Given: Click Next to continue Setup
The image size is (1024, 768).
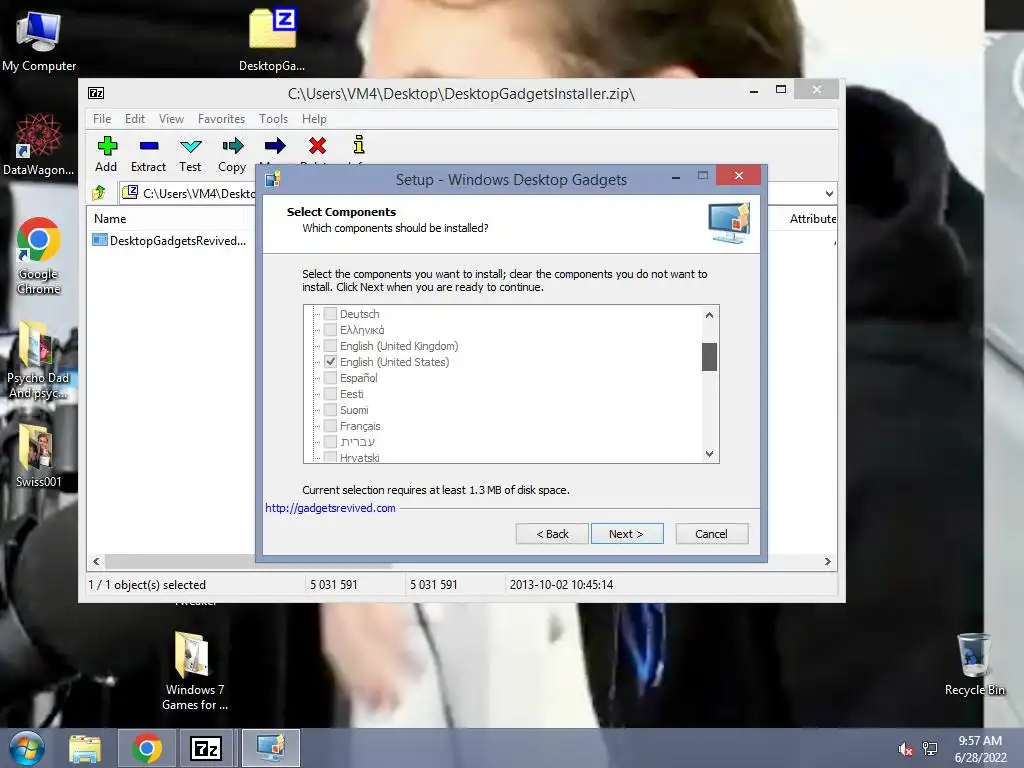Looking at the screenshot, I should point(627,534).
